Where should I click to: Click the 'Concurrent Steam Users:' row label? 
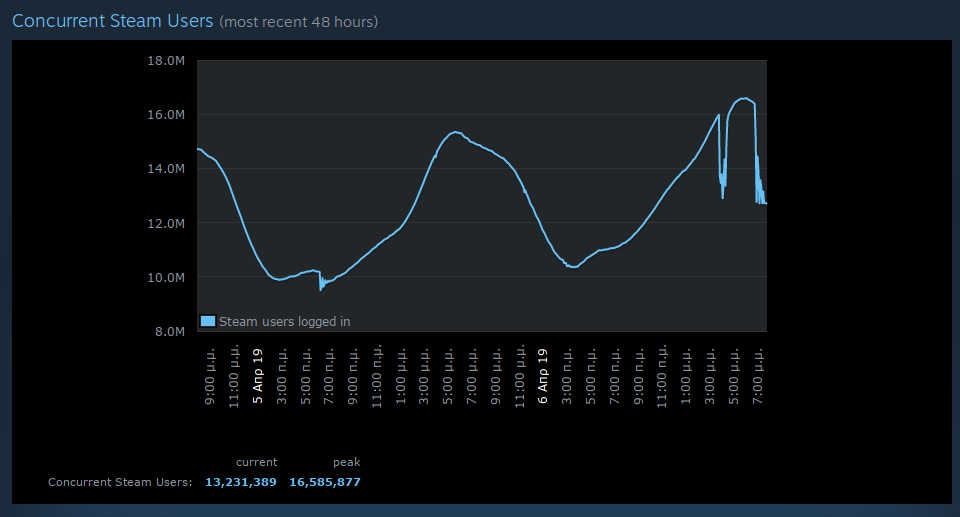[x=120, y=482]
